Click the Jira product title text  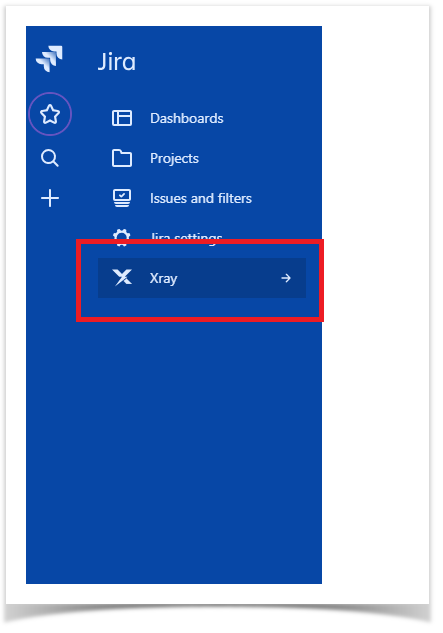point(117,62)
